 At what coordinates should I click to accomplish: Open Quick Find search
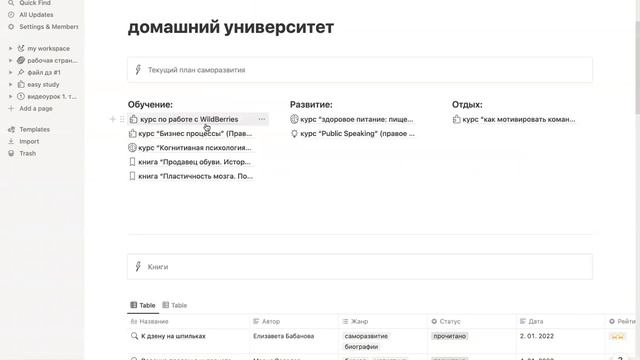[35, 3]
